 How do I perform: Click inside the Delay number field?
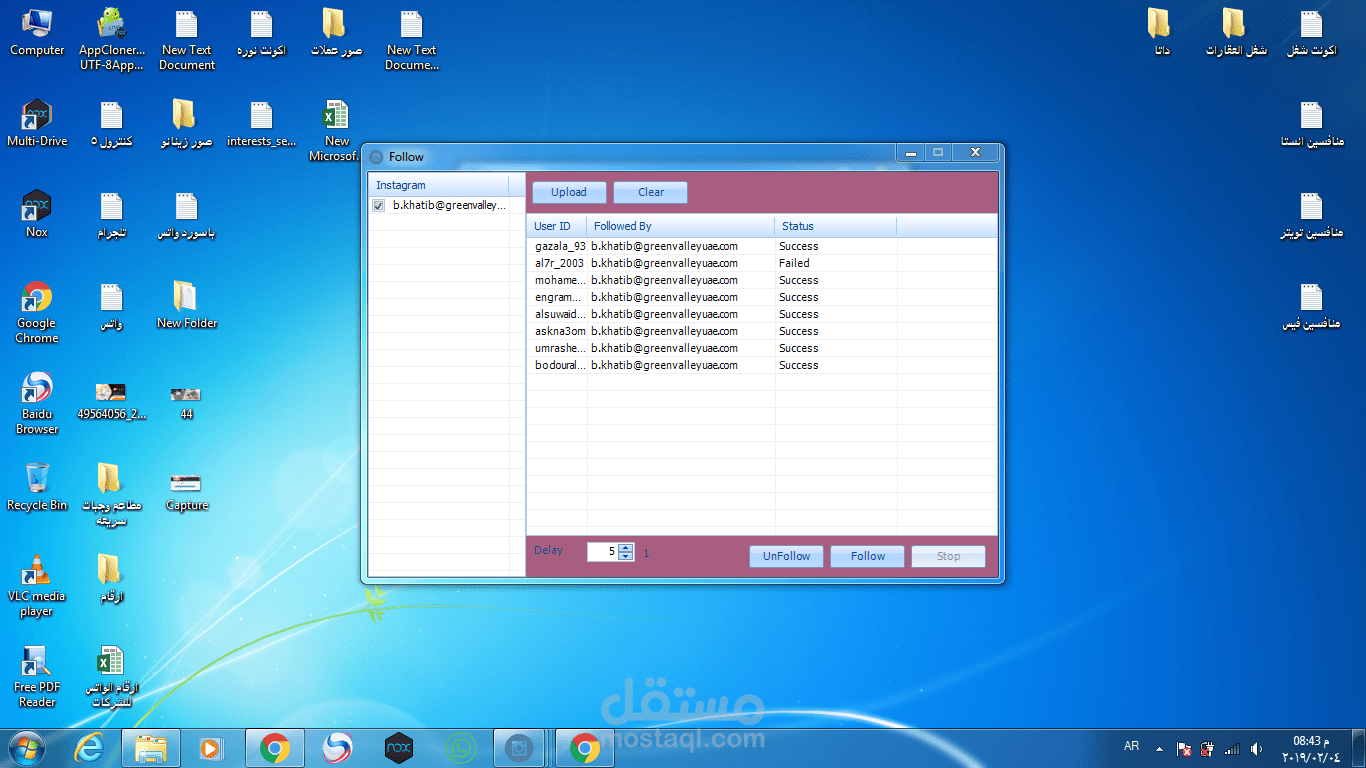point(603,551)
